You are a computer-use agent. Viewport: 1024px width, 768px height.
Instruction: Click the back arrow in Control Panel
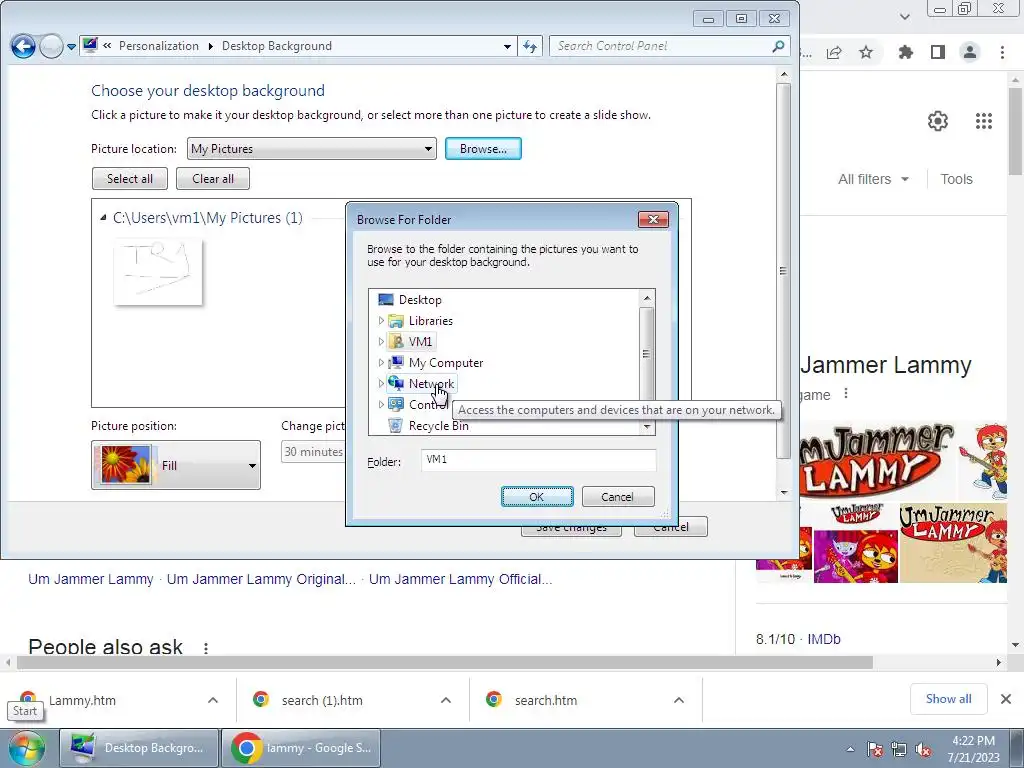24,46
